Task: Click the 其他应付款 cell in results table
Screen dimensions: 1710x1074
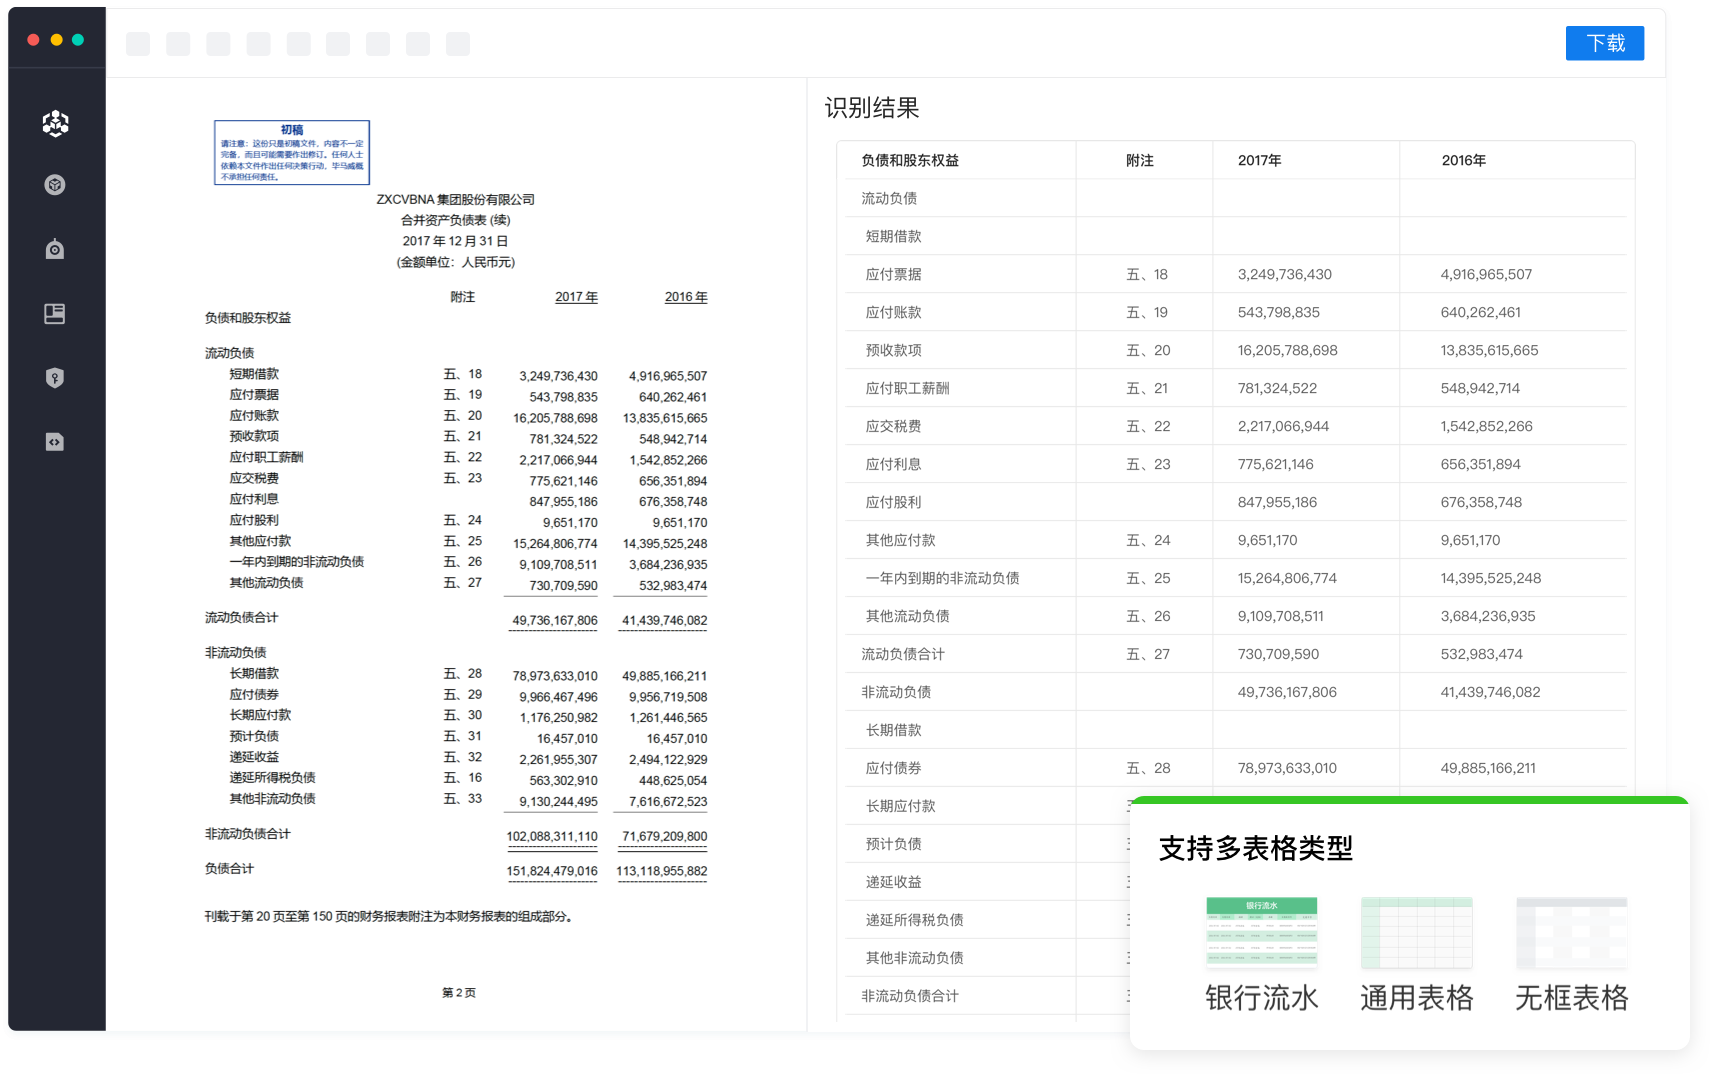Action: (x=900, y=540)
